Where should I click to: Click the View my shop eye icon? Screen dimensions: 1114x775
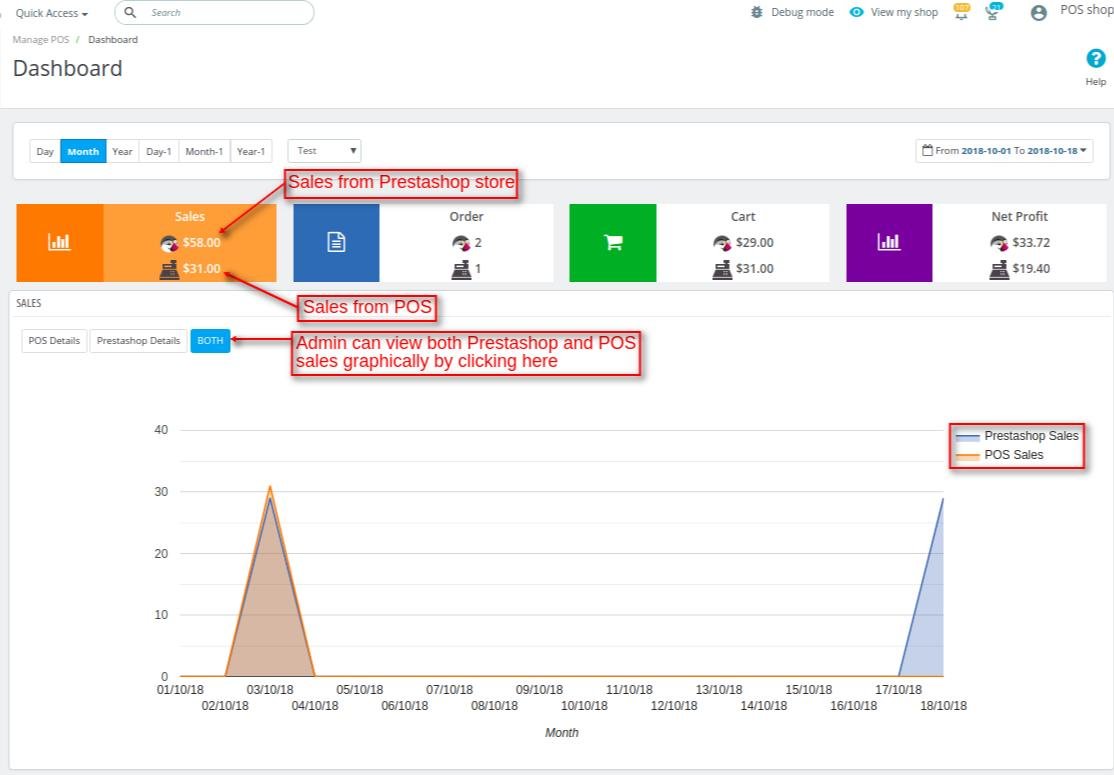click(857, 12)
